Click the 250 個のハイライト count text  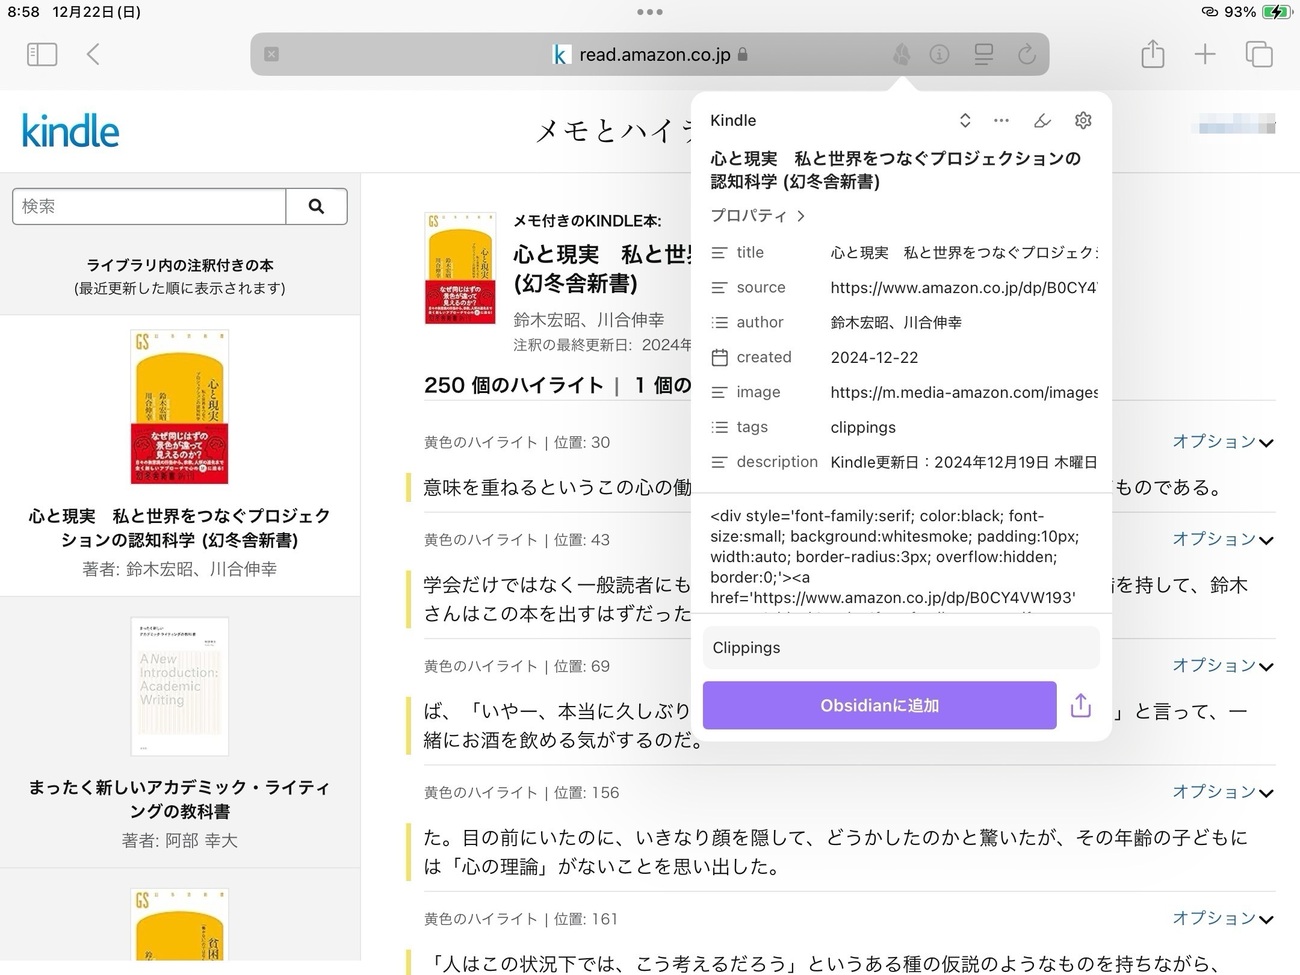[514, 385]
